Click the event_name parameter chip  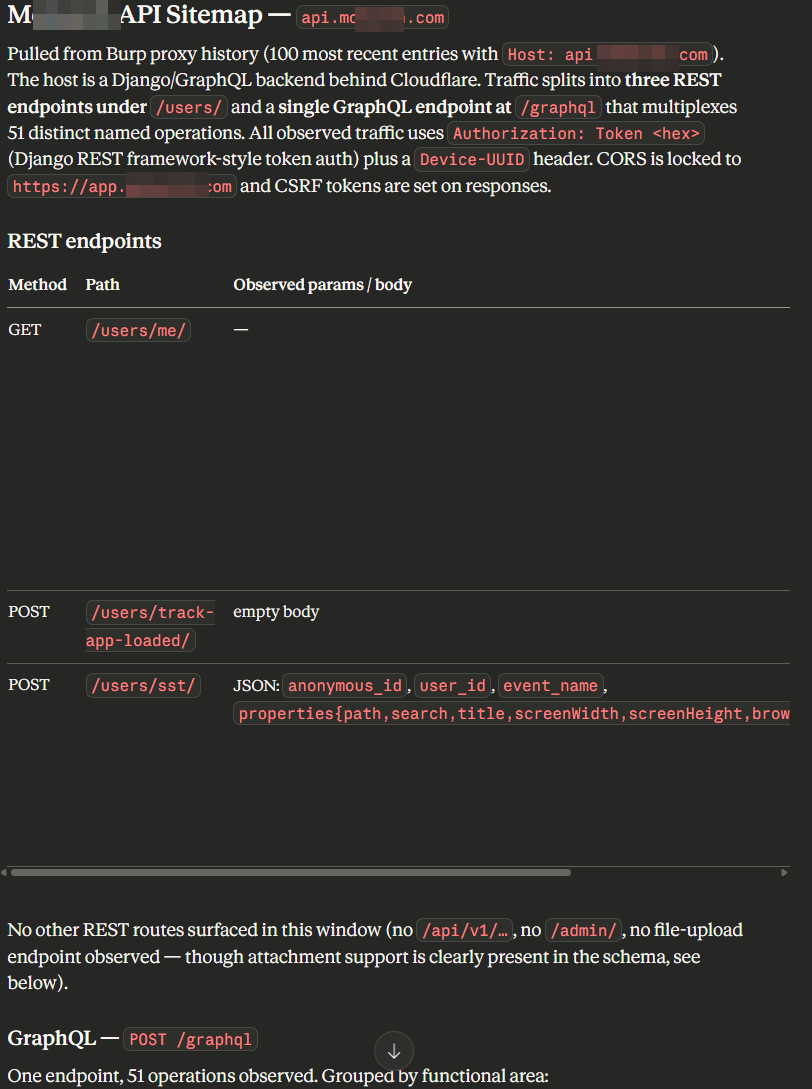pyautogui.click(x=550, y=686)
